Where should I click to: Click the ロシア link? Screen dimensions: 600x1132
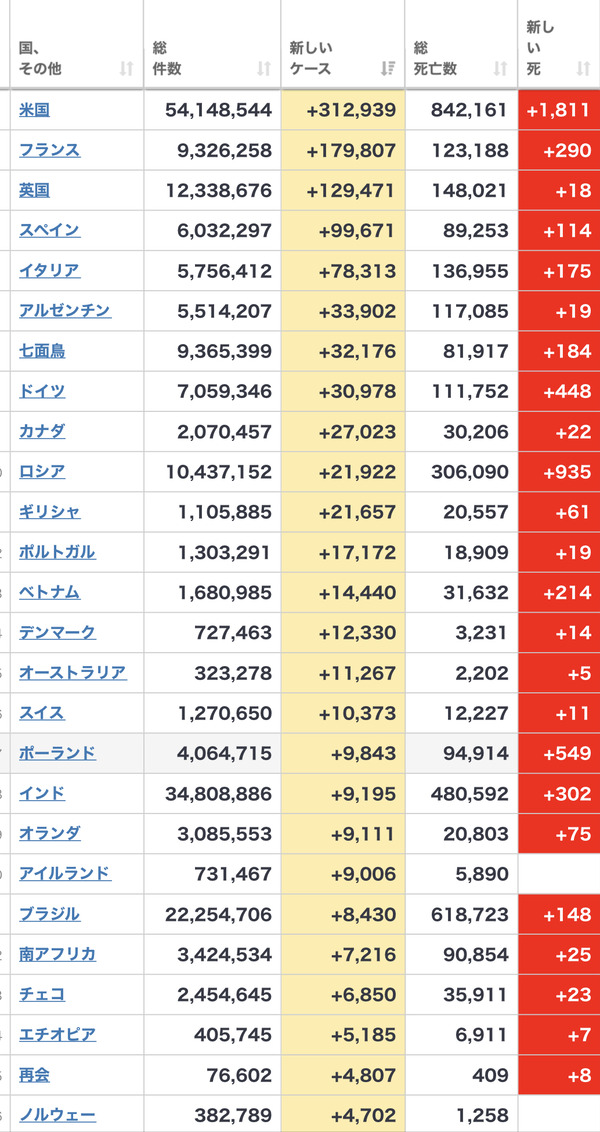(x=42, y=472)
